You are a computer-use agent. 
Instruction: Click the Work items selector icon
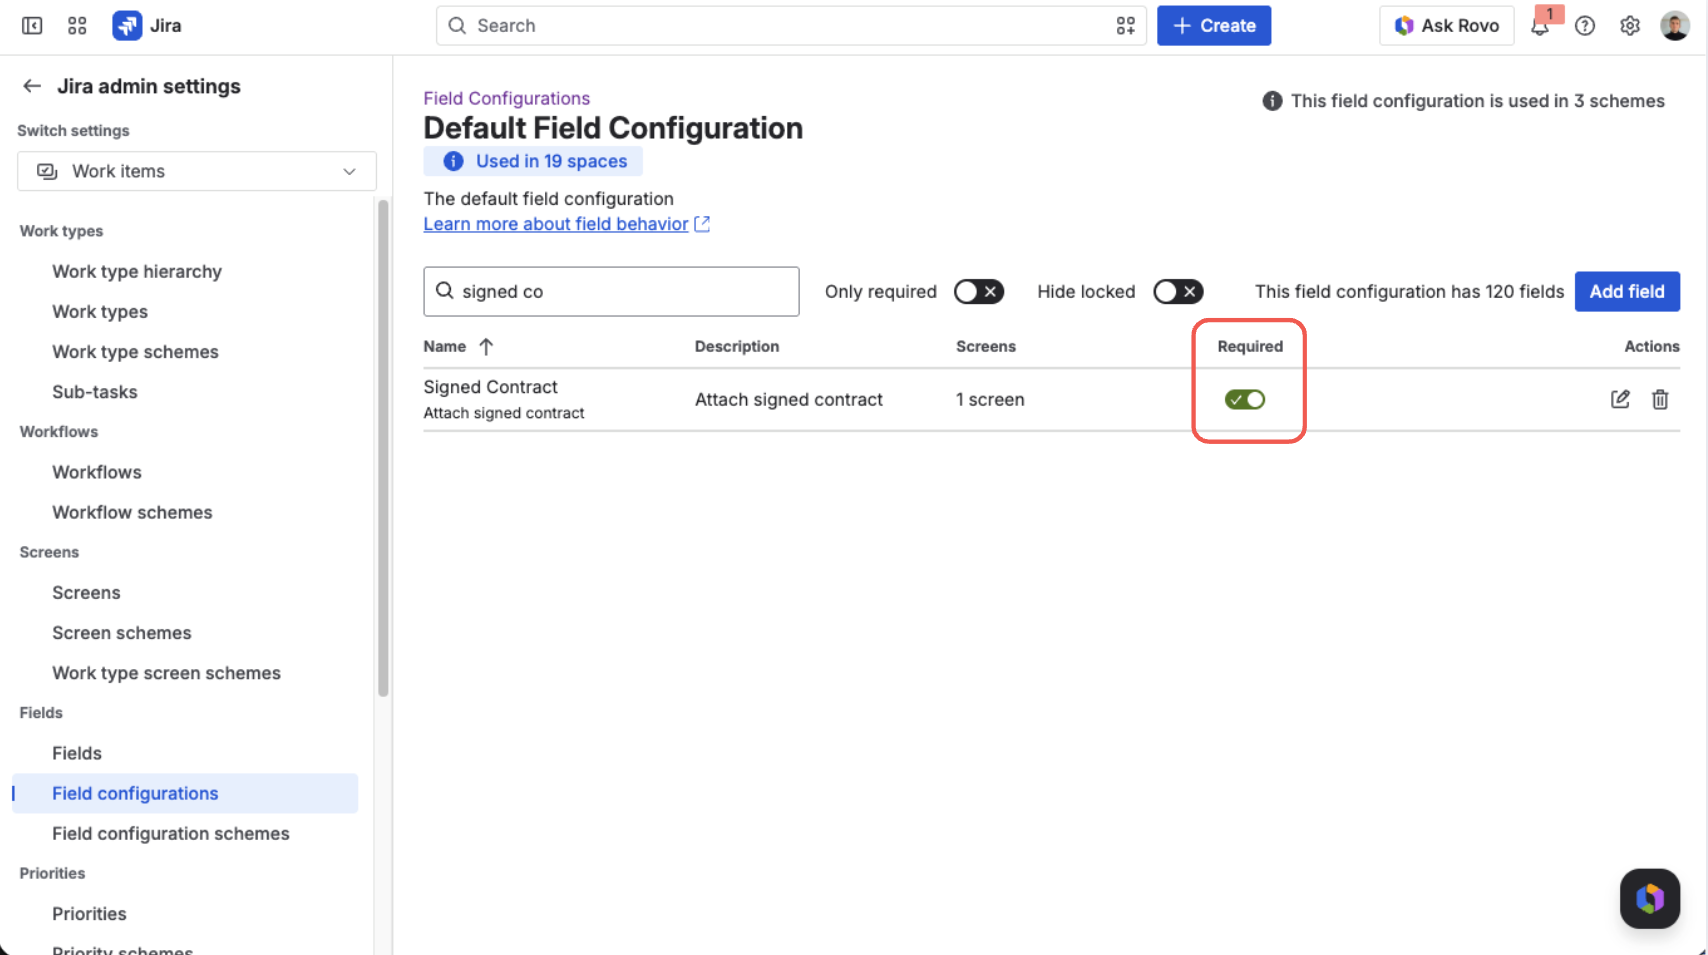[47, 171]
